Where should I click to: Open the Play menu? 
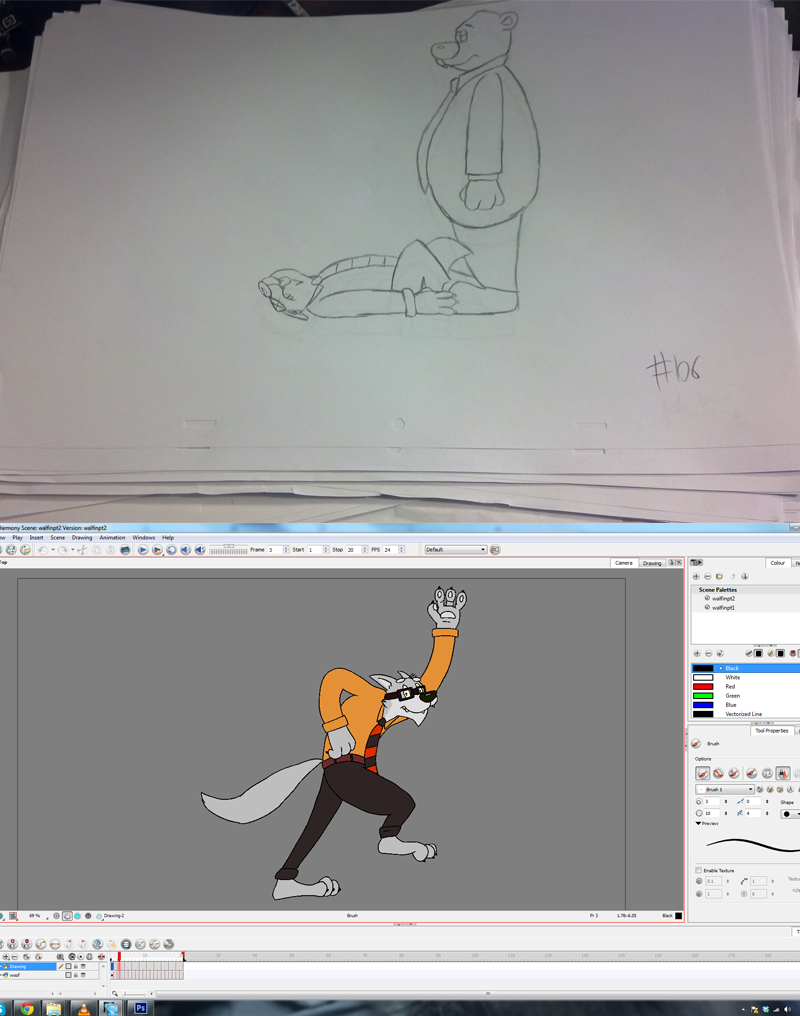point(17,538)
